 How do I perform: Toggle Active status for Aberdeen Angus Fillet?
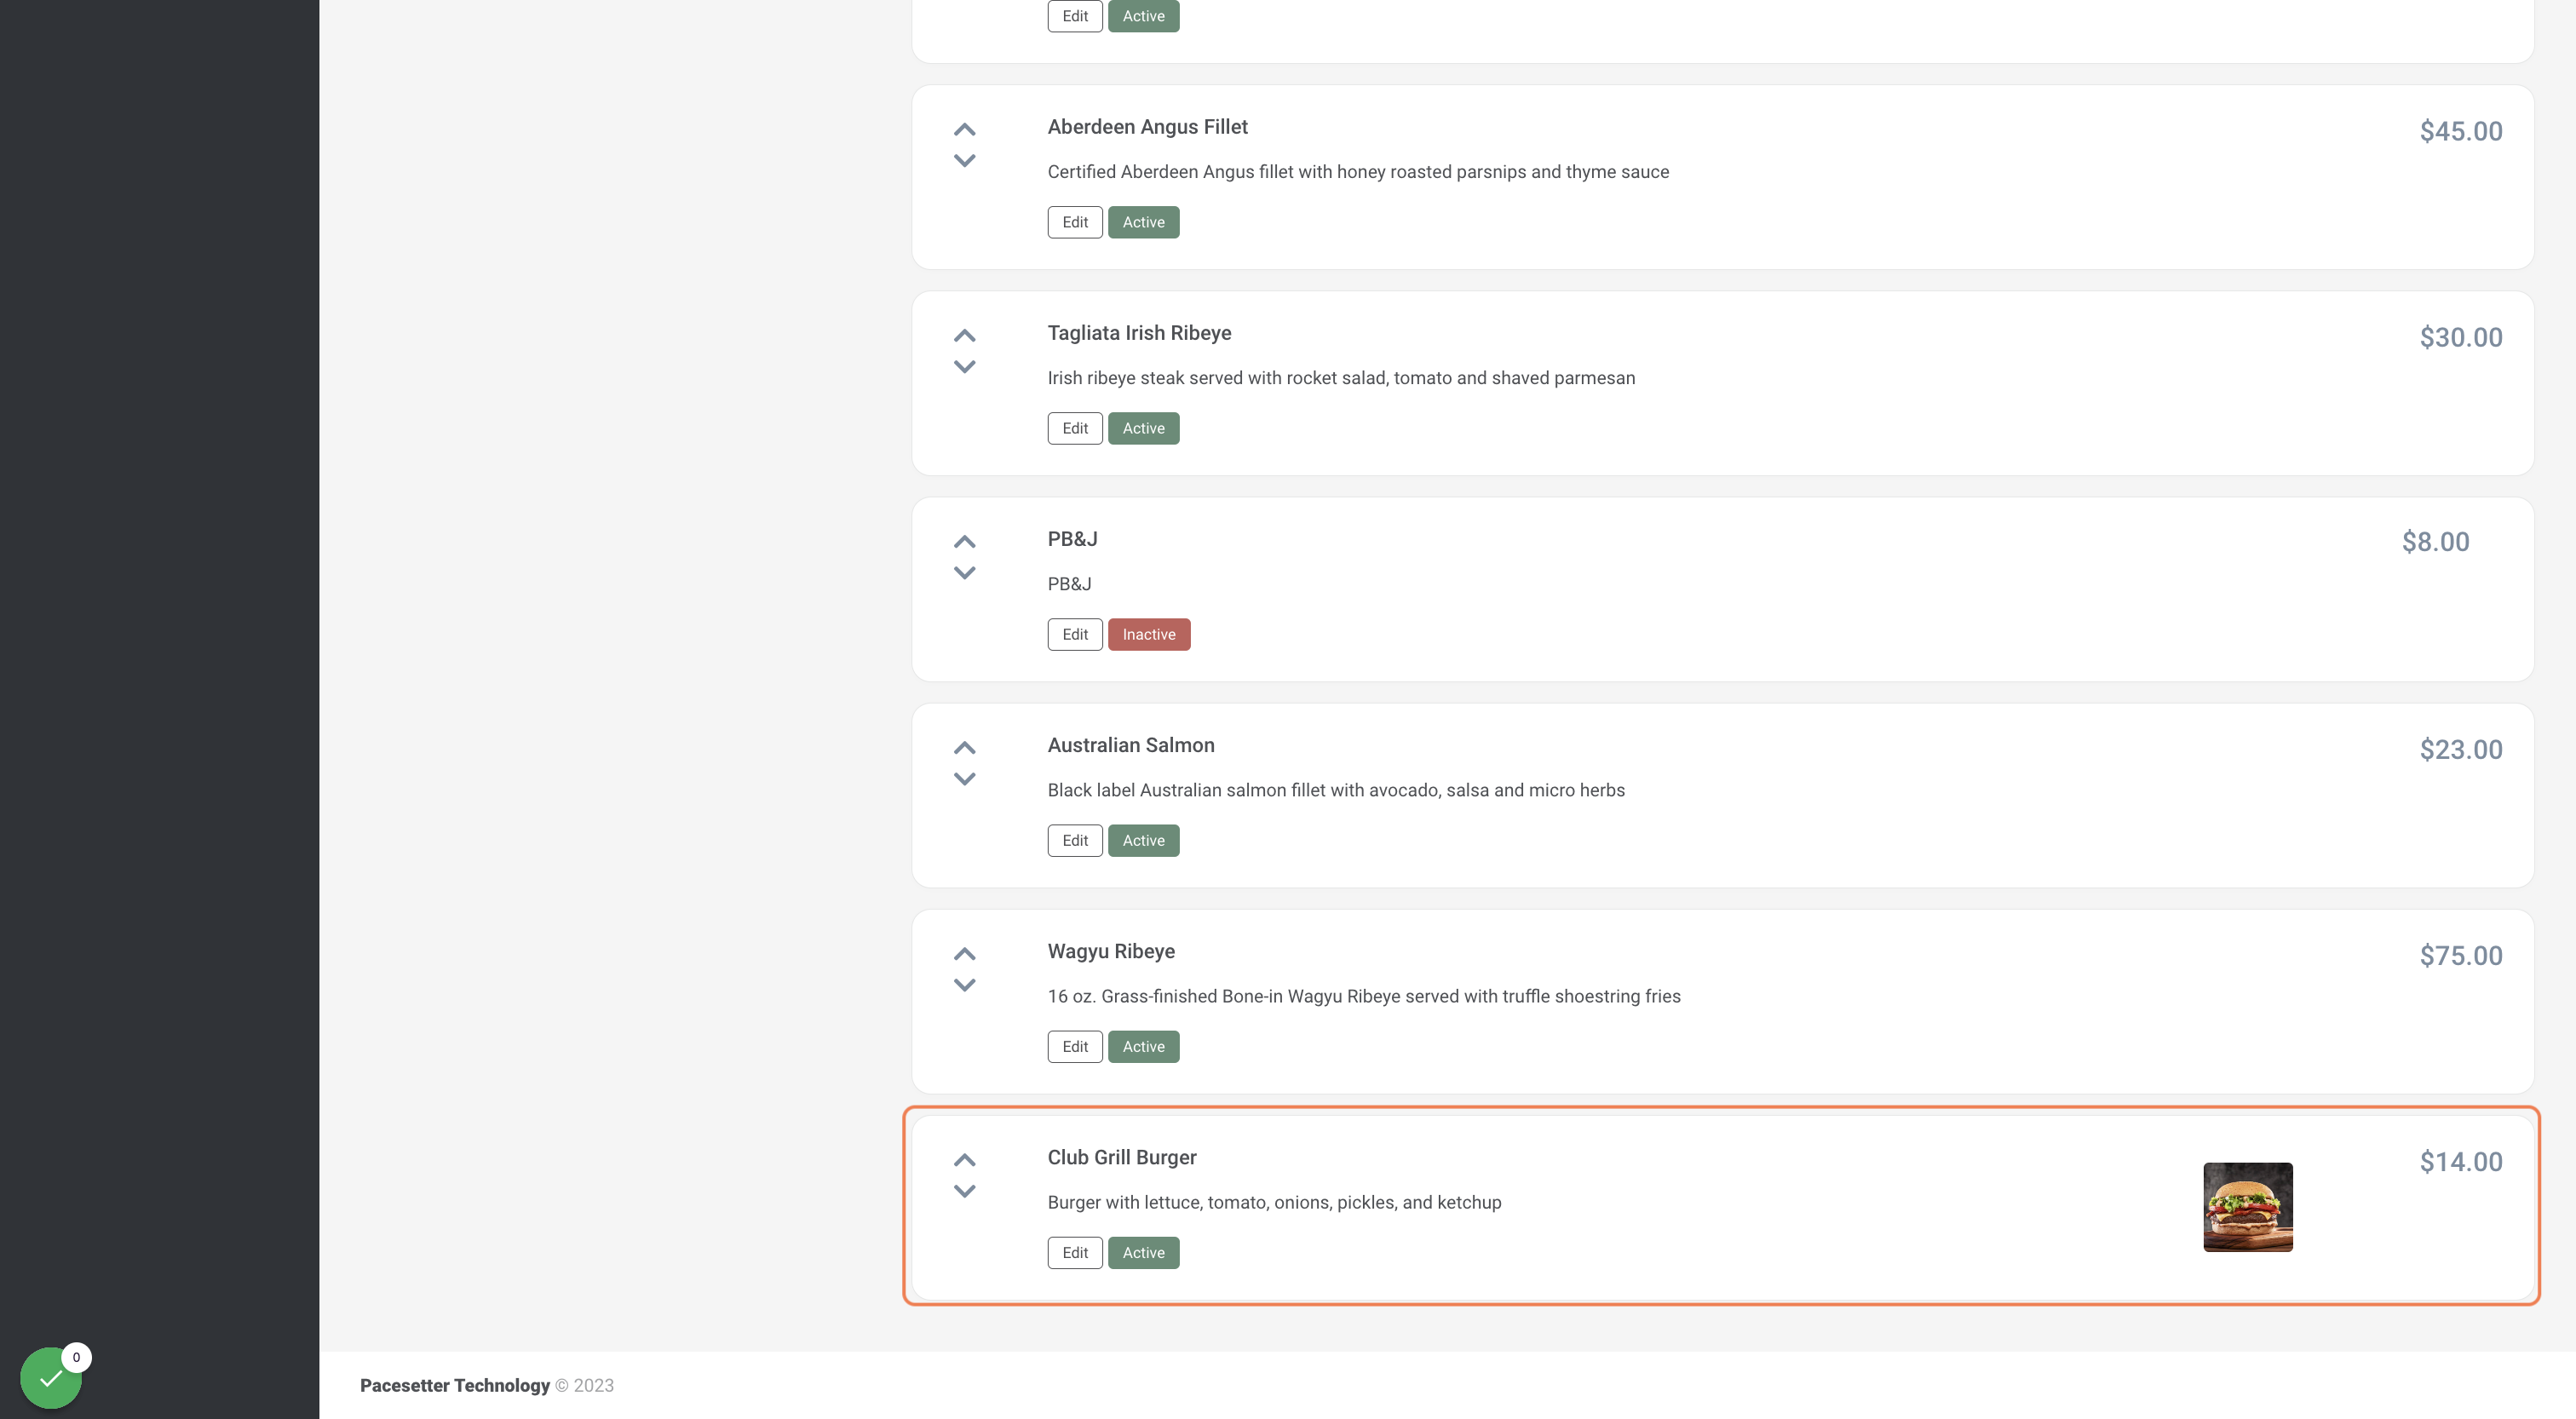click(1143, 222)
